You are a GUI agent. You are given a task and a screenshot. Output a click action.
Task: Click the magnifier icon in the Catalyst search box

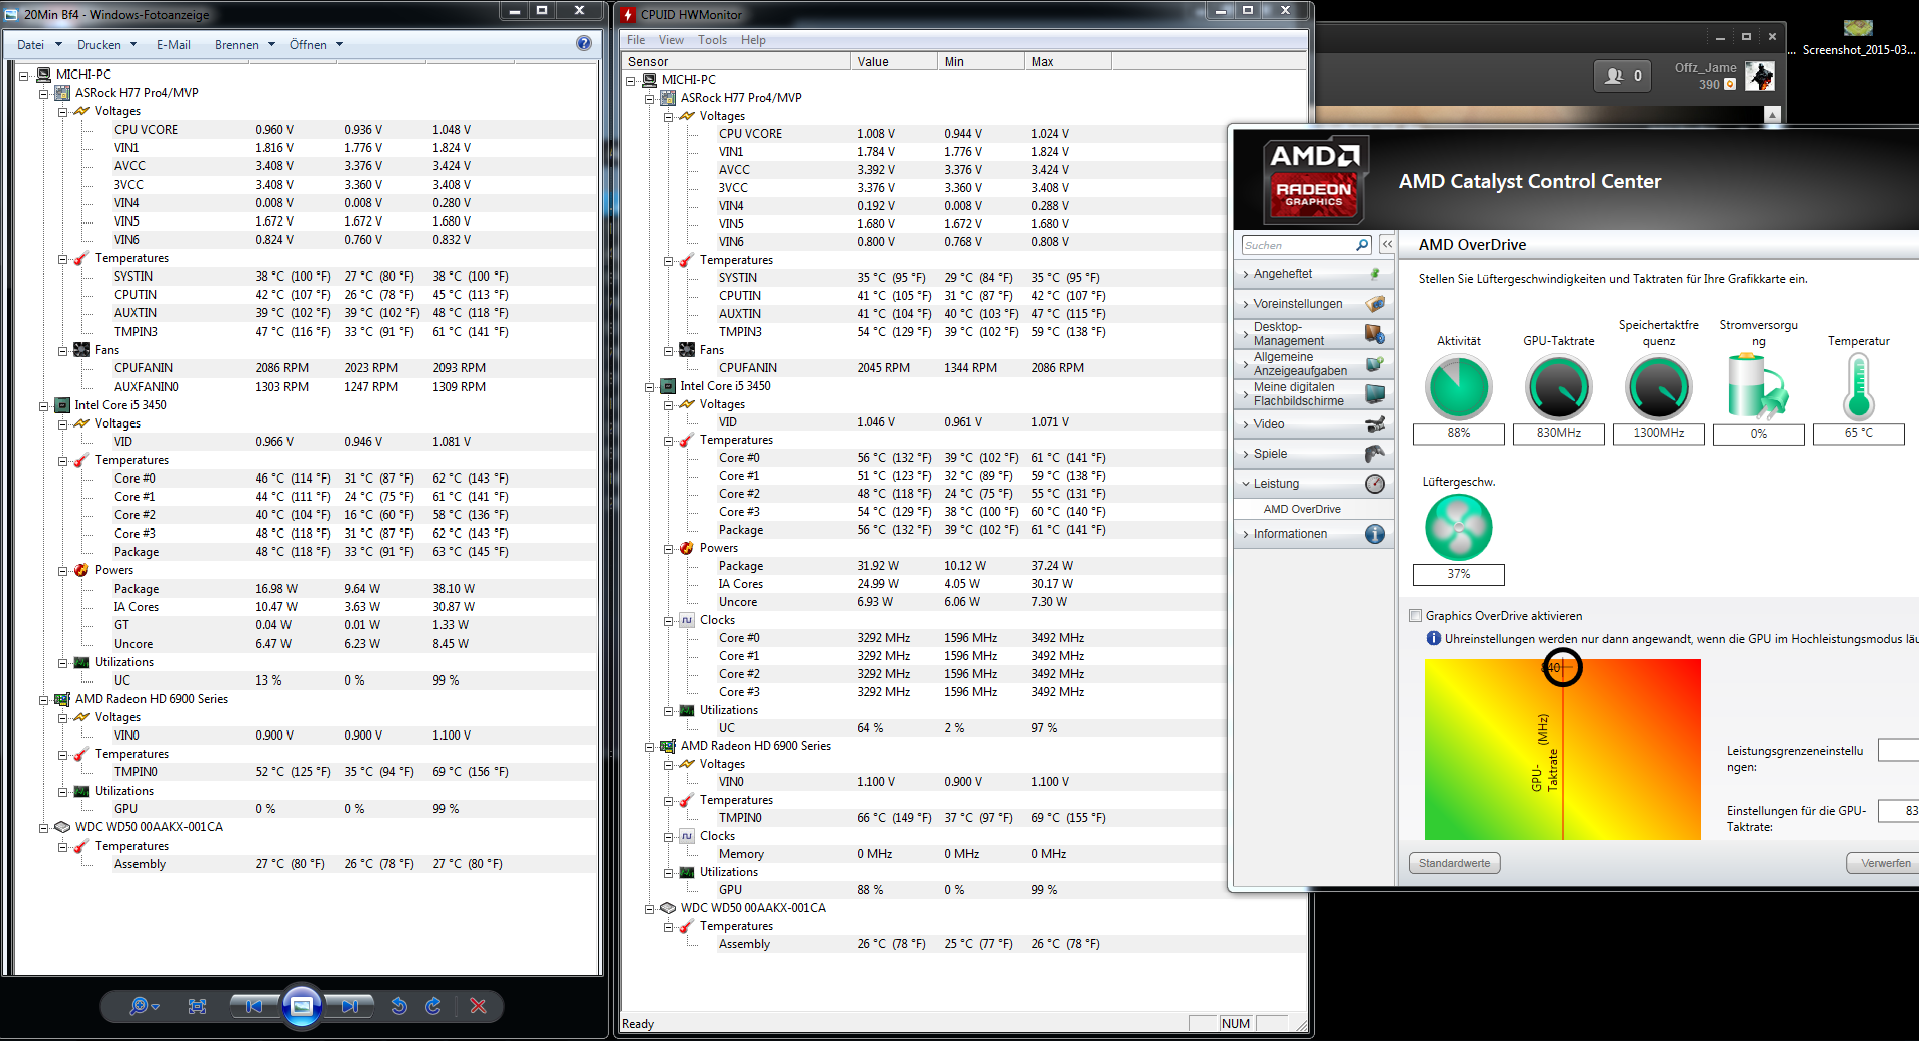click(x=1362, y=245)
